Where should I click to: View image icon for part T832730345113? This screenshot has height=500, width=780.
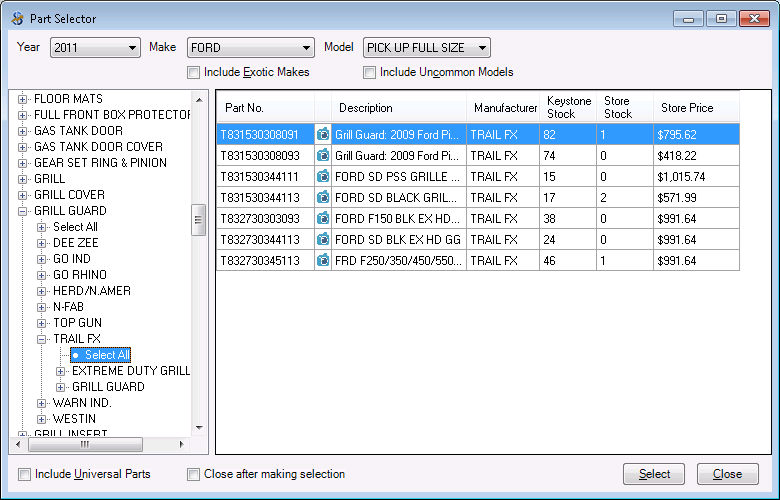[323, 260]
